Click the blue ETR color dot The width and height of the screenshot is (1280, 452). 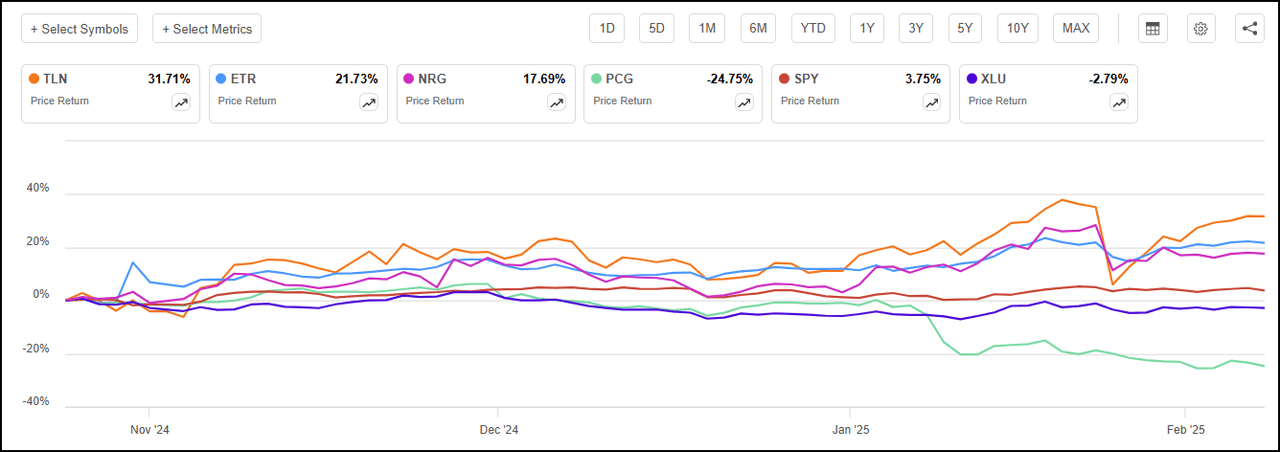(223, 78)
